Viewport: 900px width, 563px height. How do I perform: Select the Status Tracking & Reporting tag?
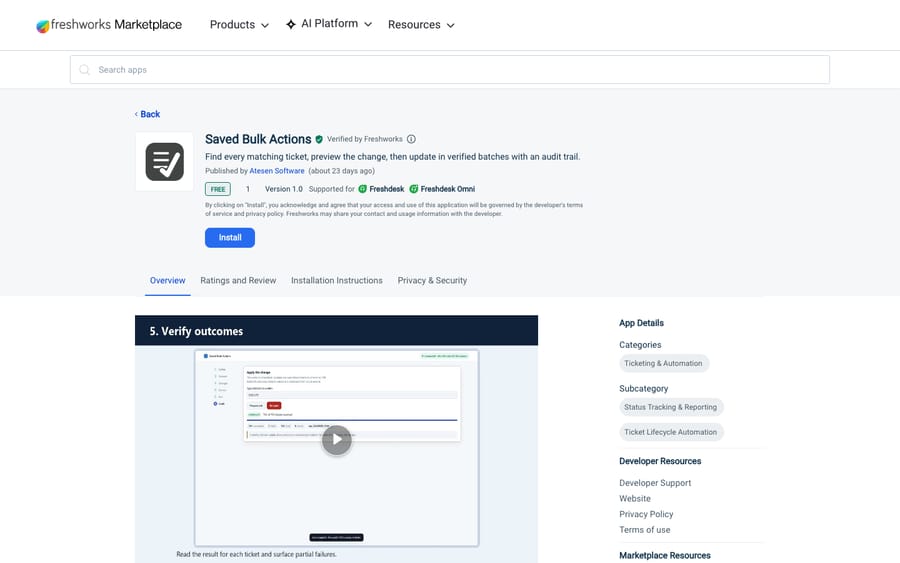(x=670, y=407)
